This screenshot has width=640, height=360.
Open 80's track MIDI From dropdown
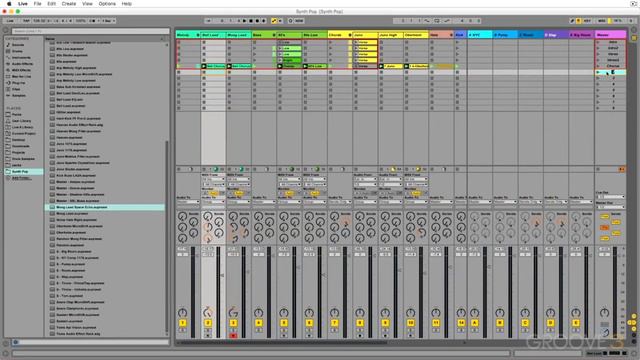point(289,179)
